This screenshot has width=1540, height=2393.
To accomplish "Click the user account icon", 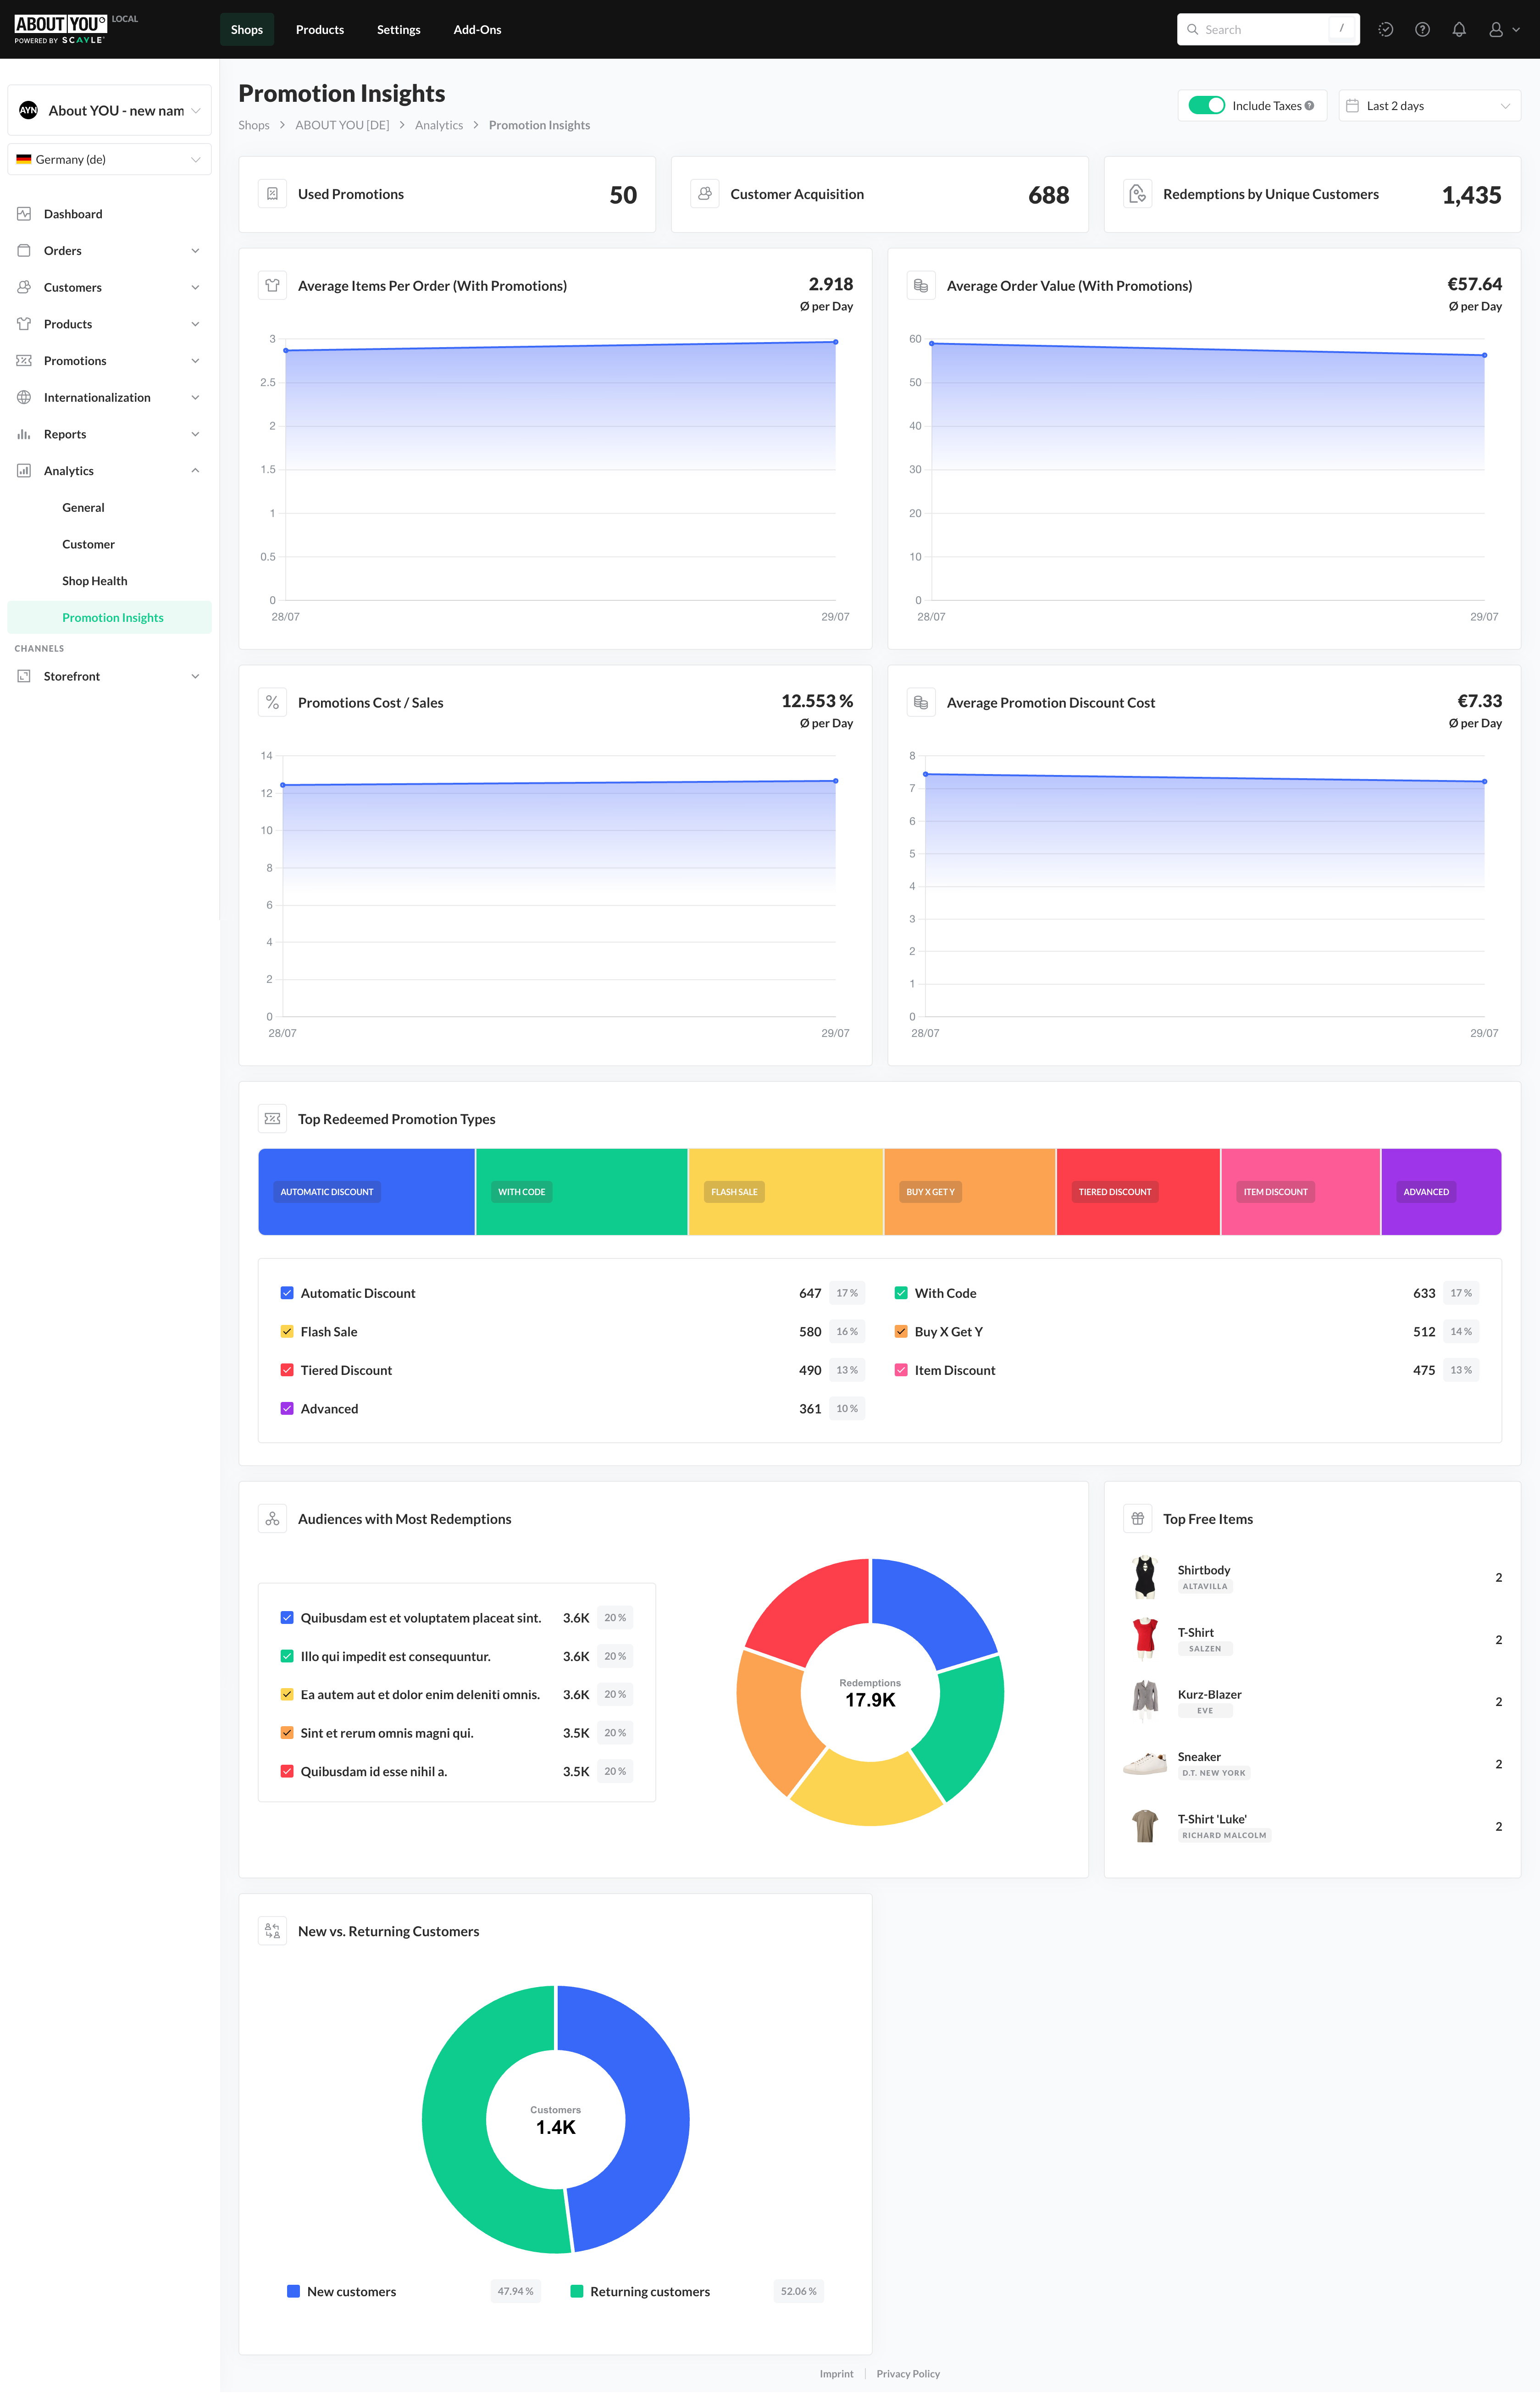I will click(1496, 30).
